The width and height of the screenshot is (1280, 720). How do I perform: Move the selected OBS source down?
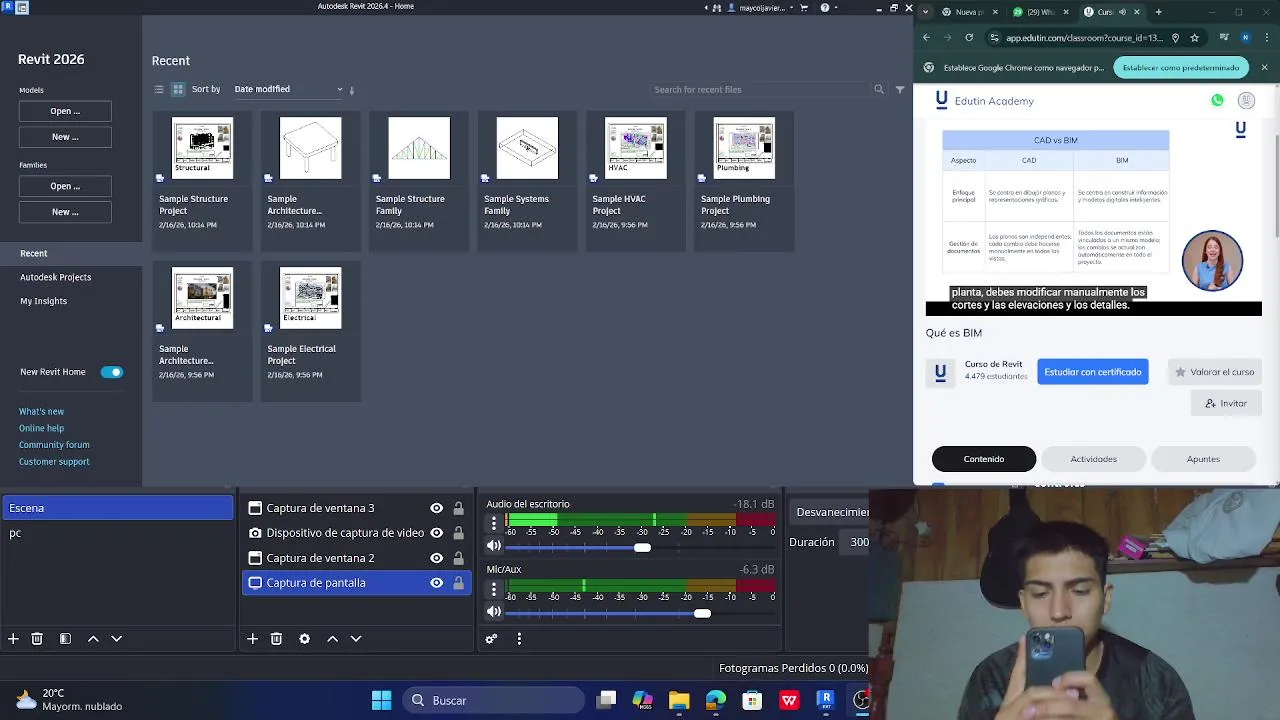(x=356, y=638)
